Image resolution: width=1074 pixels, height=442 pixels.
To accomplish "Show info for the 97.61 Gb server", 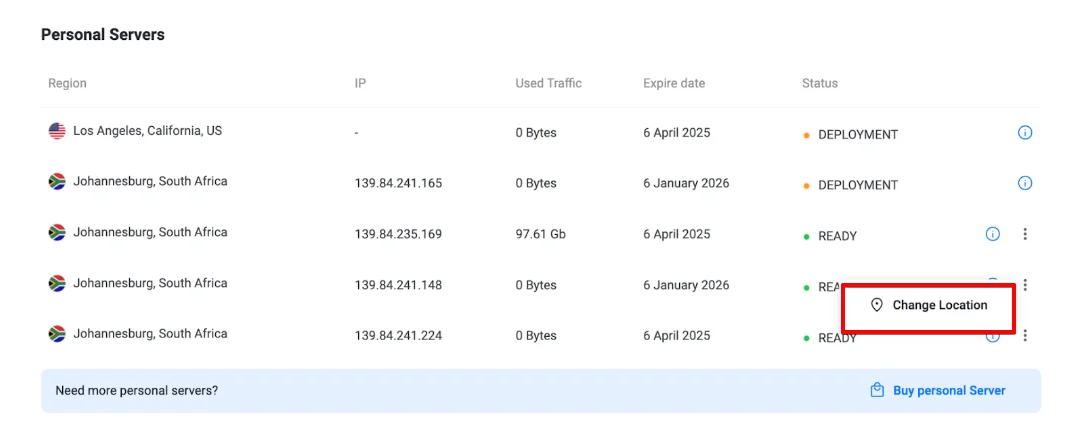I will [x=992, y=234].
